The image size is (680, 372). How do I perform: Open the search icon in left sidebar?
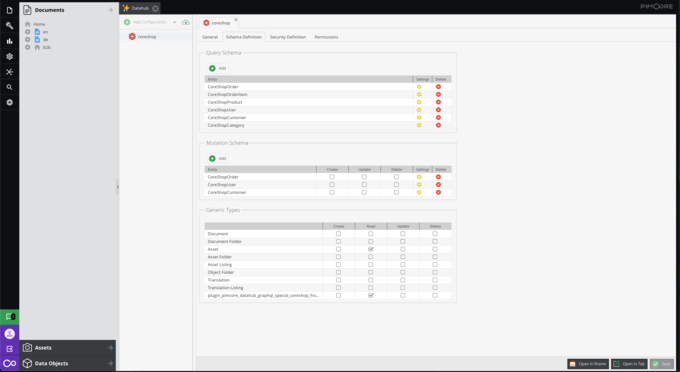[x=10, y=87]
